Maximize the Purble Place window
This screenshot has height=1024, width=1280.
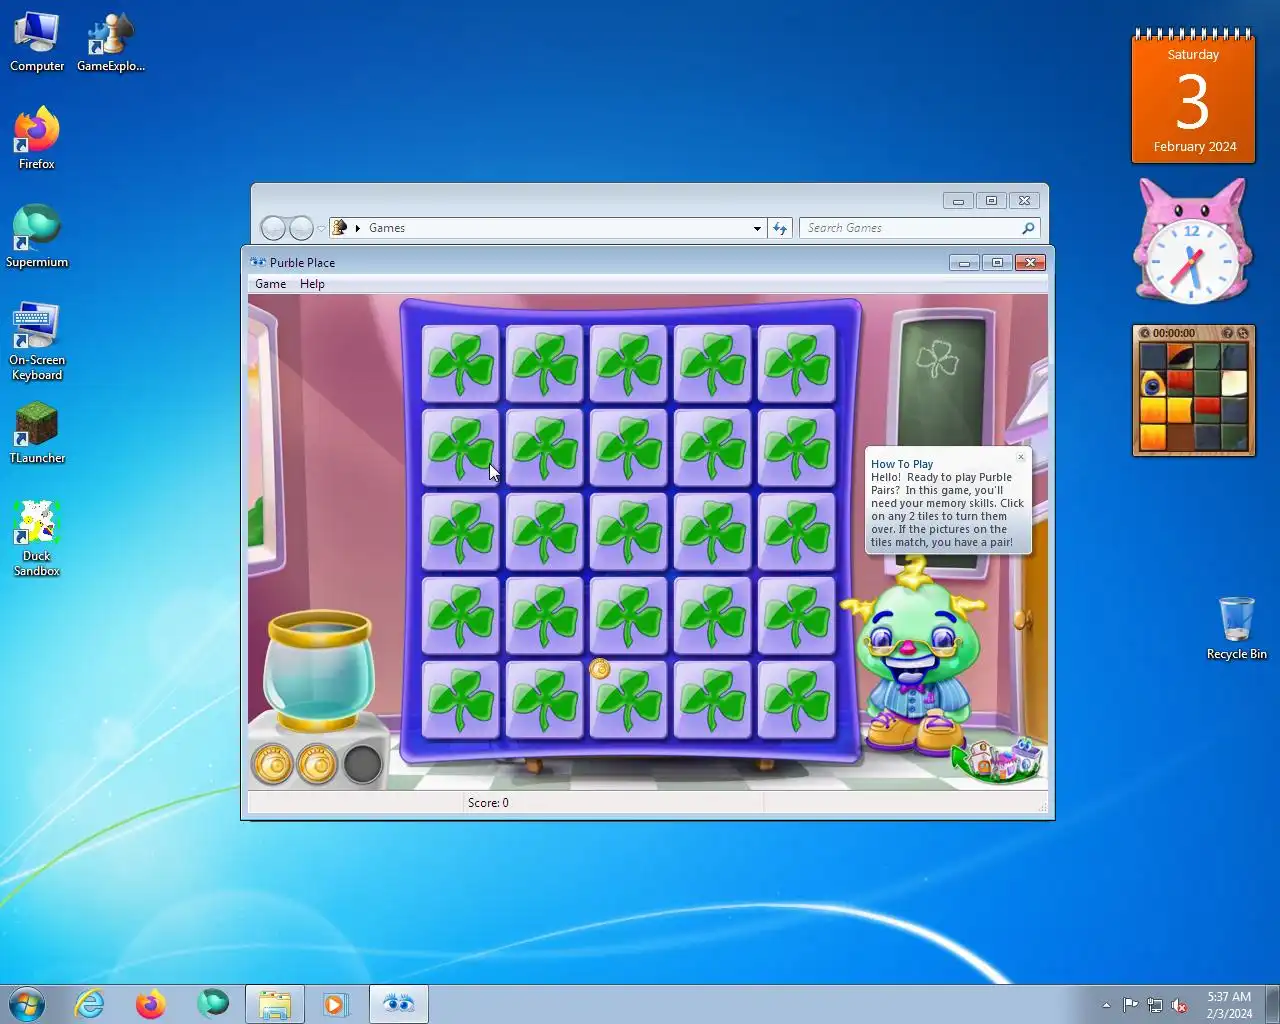[996, 262]
